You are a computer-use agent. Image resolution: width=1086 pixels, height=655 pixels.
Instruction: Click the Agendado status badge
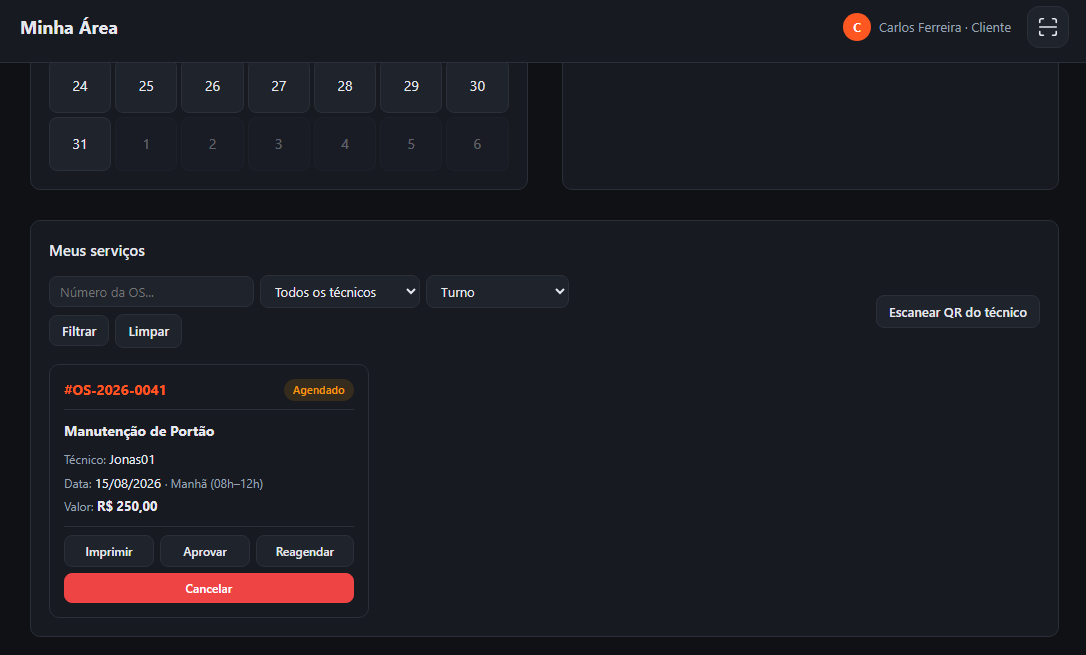tap(319, 390)
